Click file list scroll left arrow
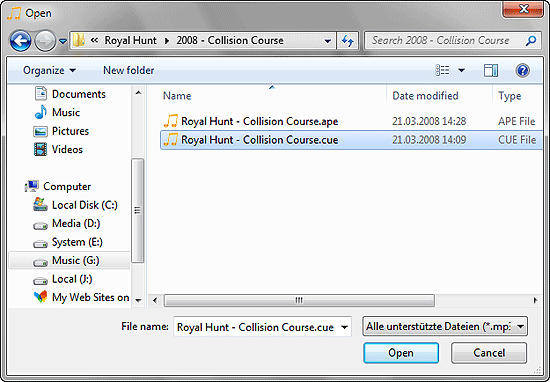 click(155, 300)
